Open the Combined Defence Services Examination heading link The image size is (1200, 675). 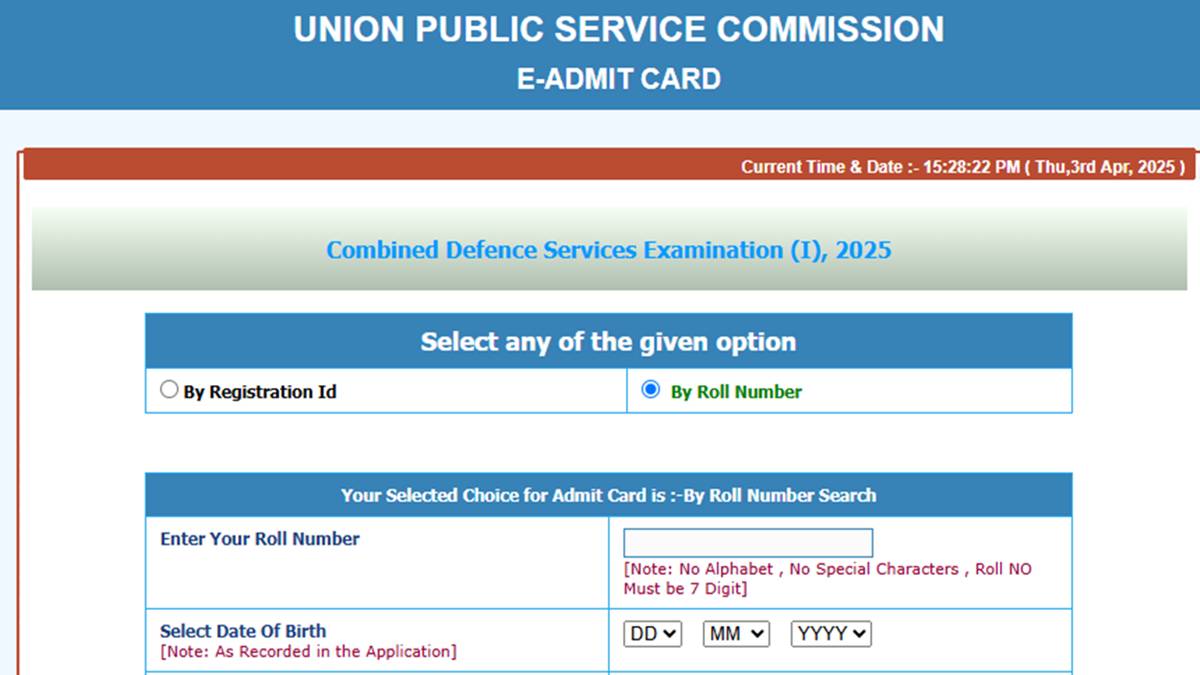(608, 250)
